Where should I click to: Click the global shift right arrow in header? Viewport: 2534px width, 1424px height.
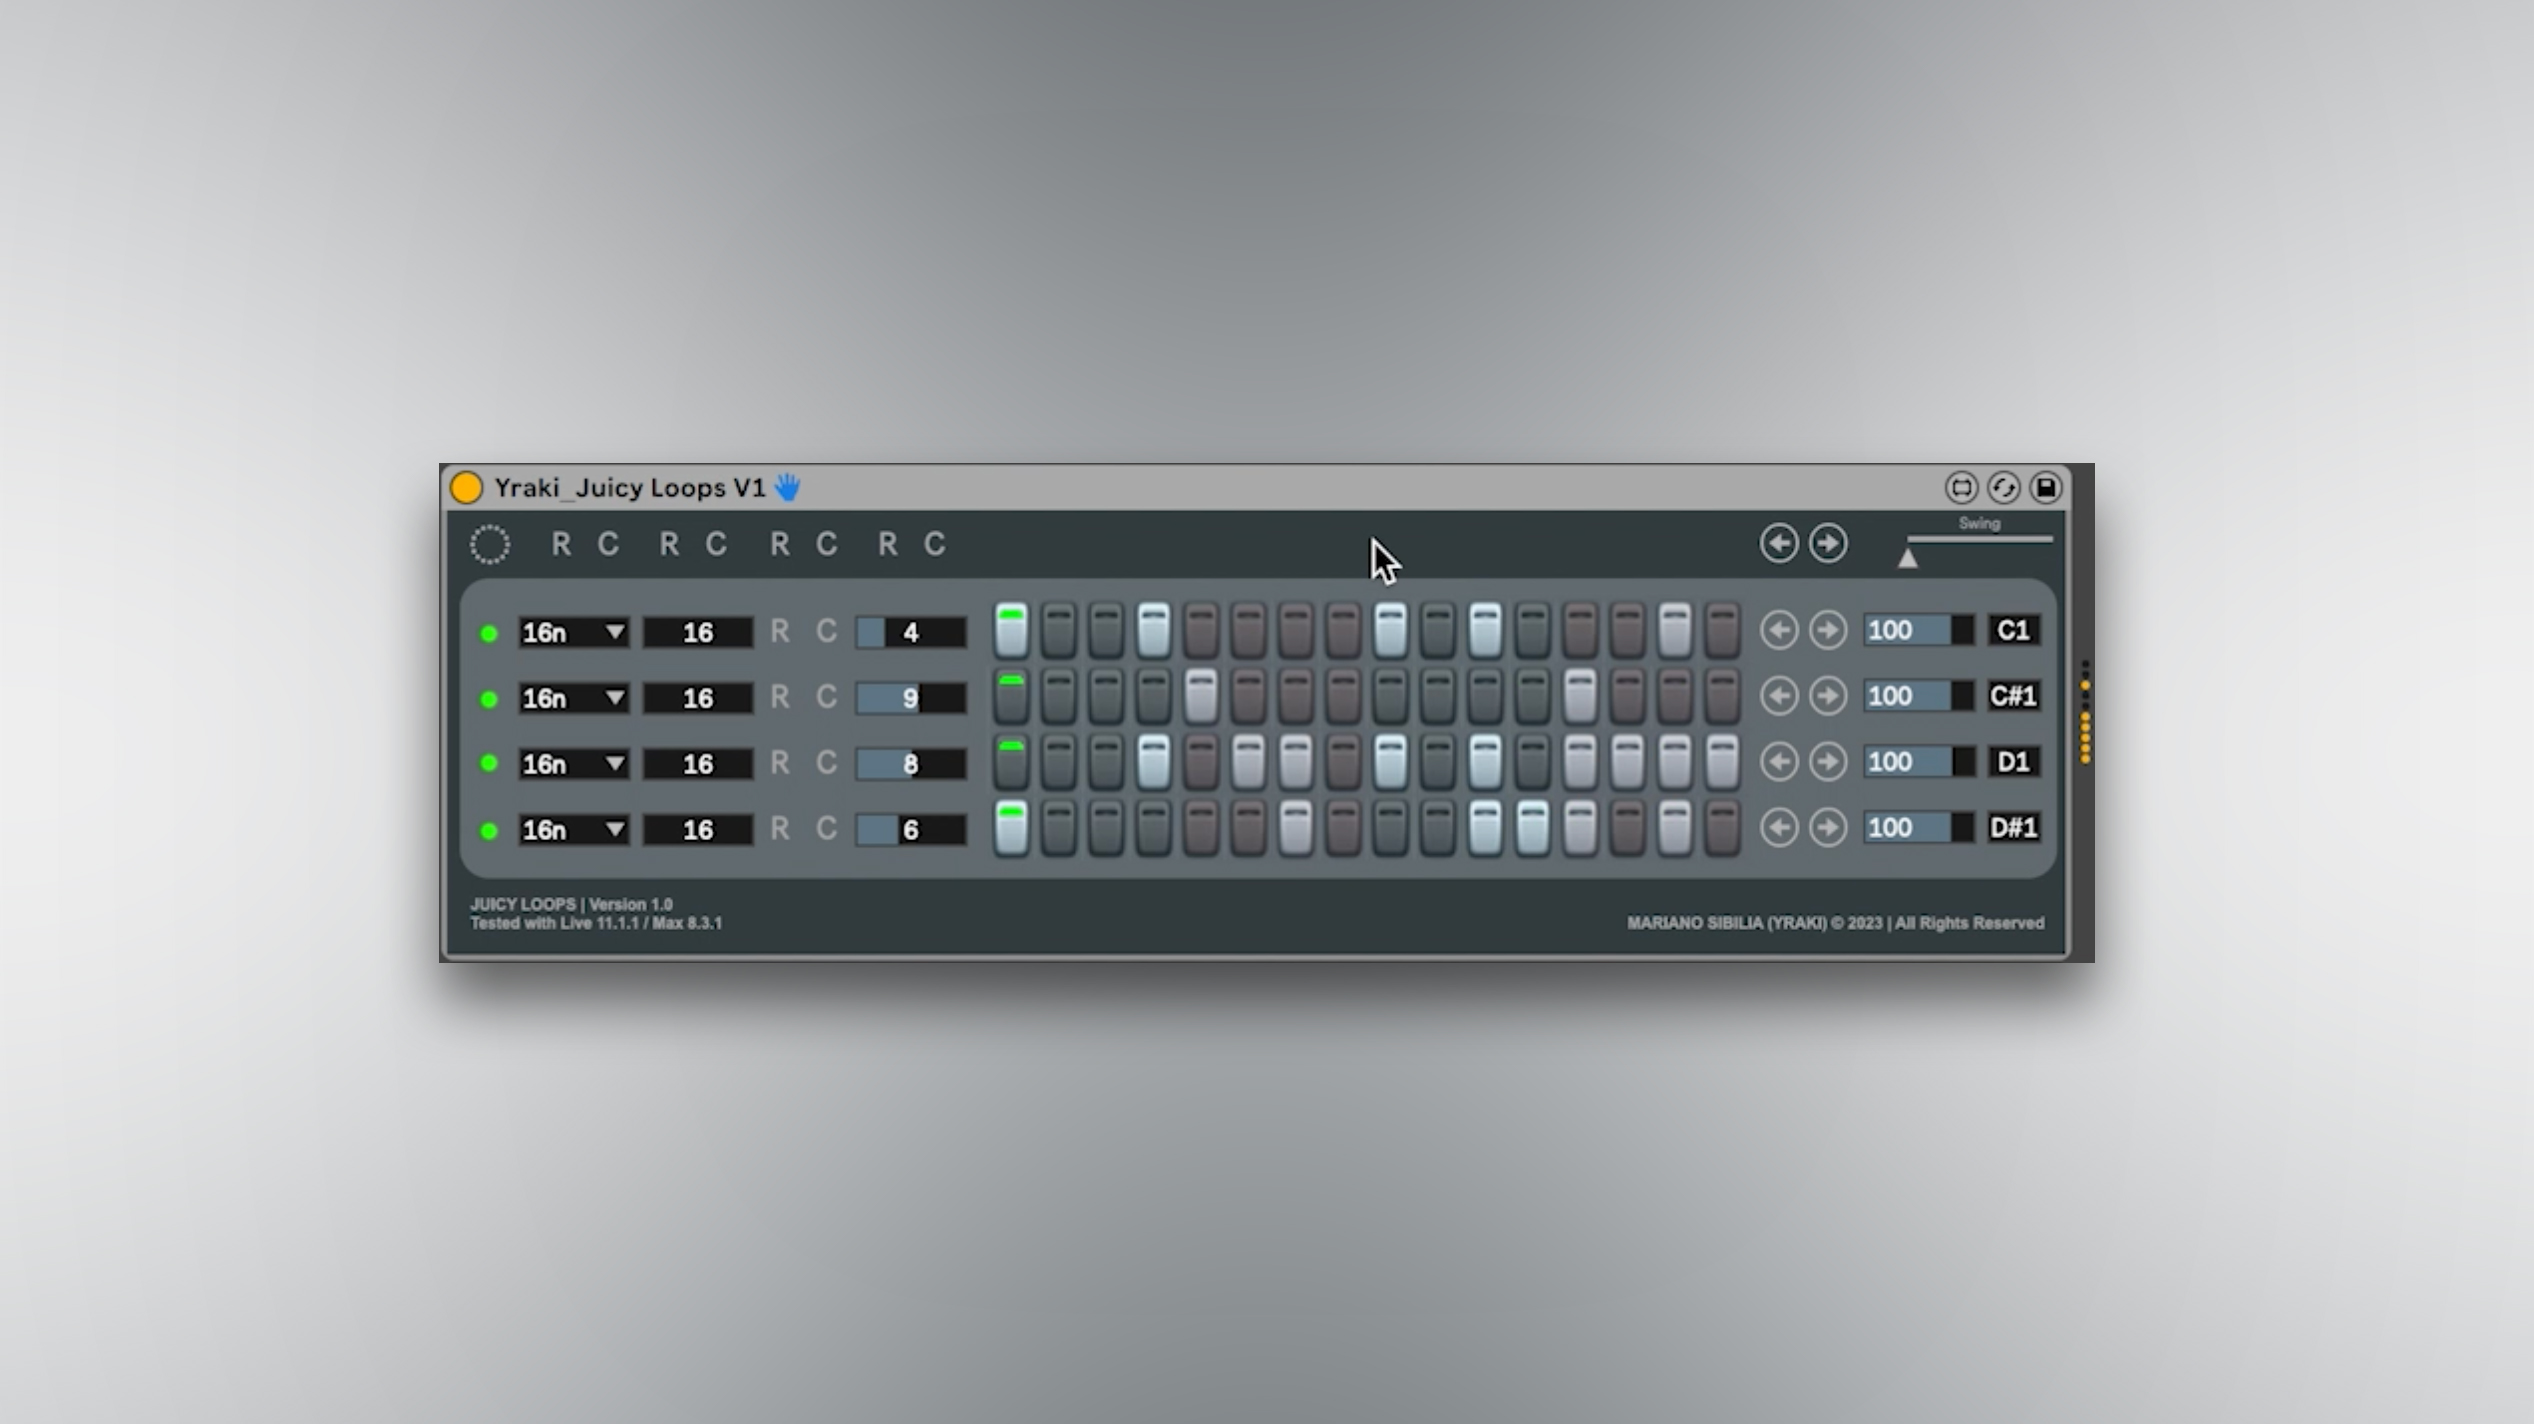click(x=1828, y=543)
